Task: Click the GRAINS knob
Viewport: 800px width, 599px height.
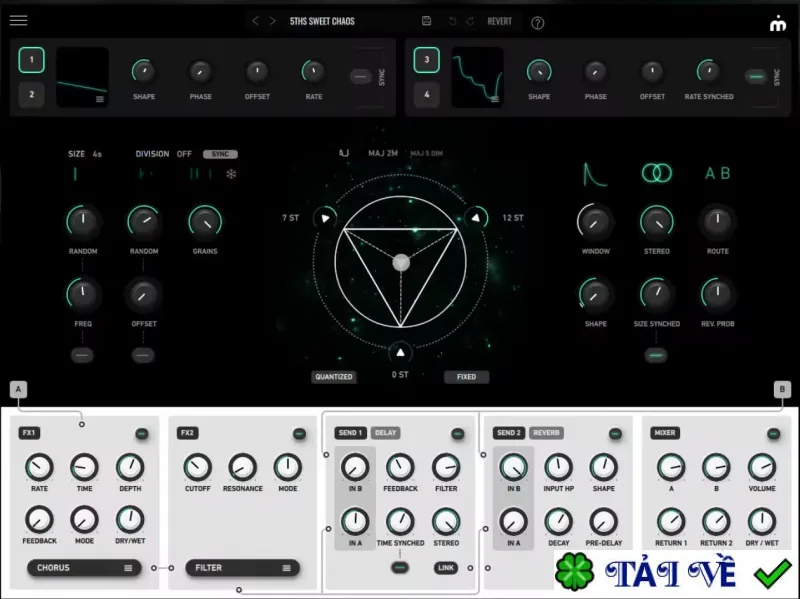Action: [205, 222]
